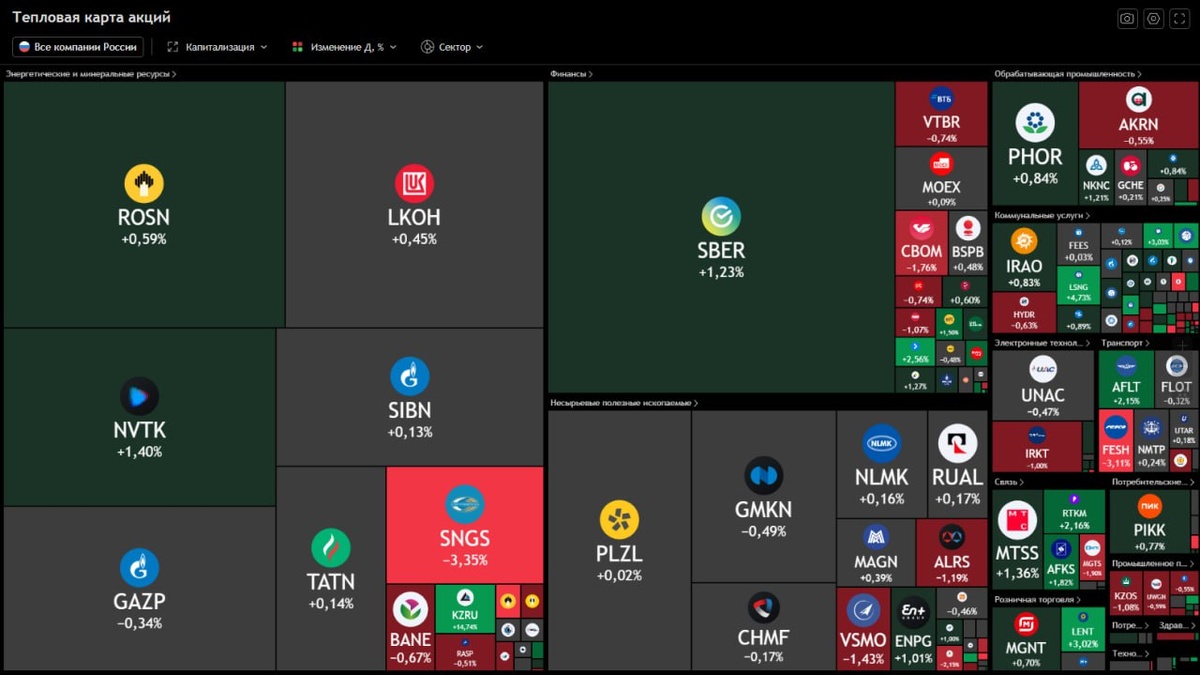Click the PIKK PIK logo
The width and height of the screenshot is (1200, 675).
click(x=1150, y=507)
